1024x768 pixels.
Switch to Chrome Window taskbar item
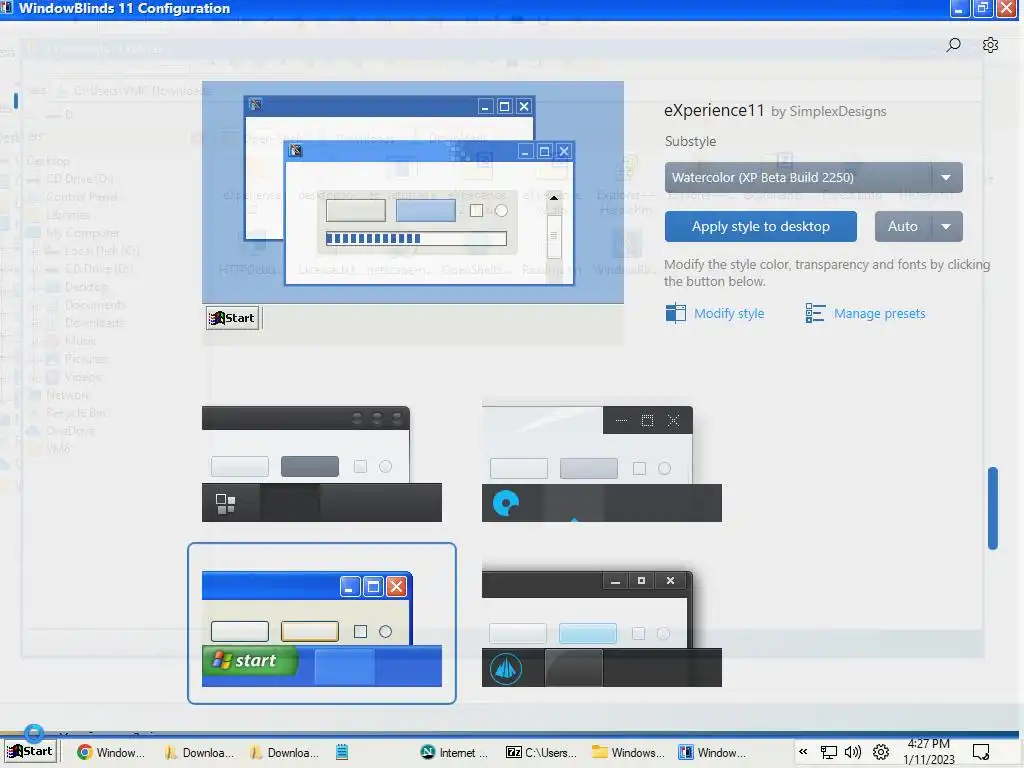(112, 753)
